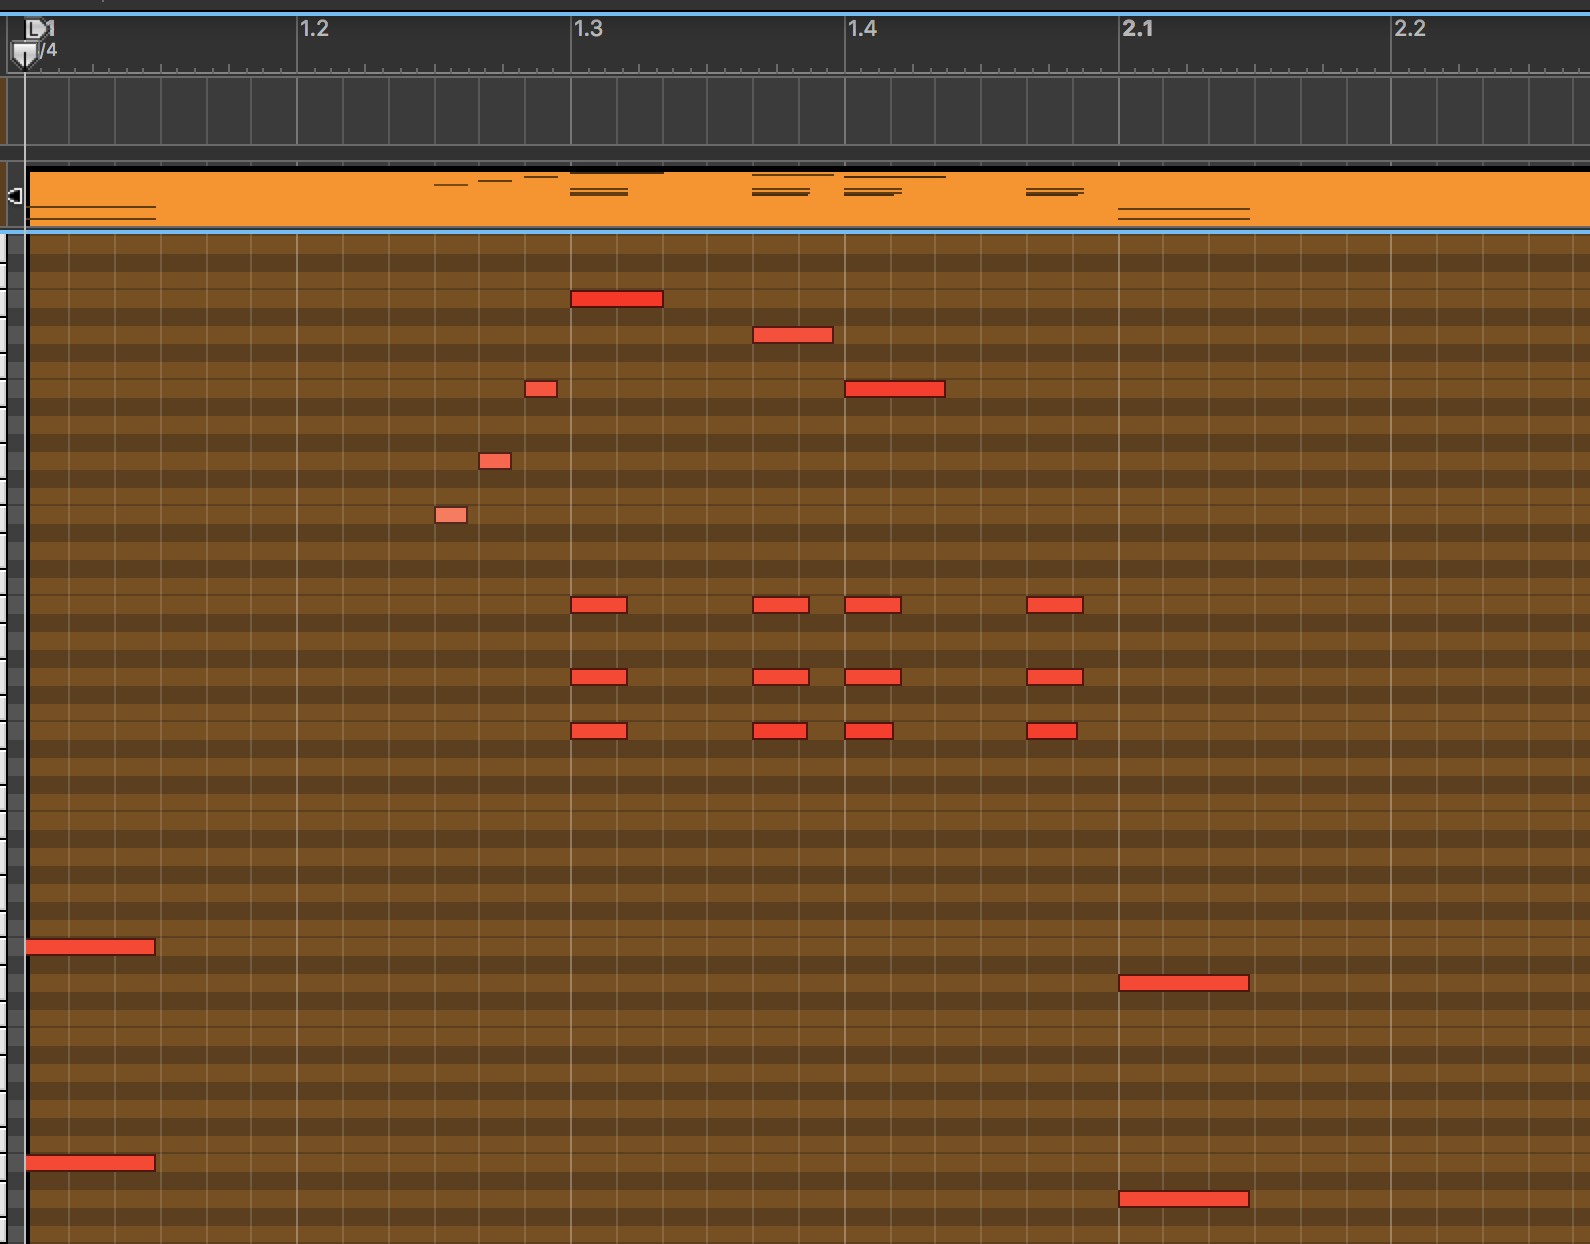Select the bottom chord note at 1.4
1590x1244 pixels.
pyautogui.click(x=869, y=731)
